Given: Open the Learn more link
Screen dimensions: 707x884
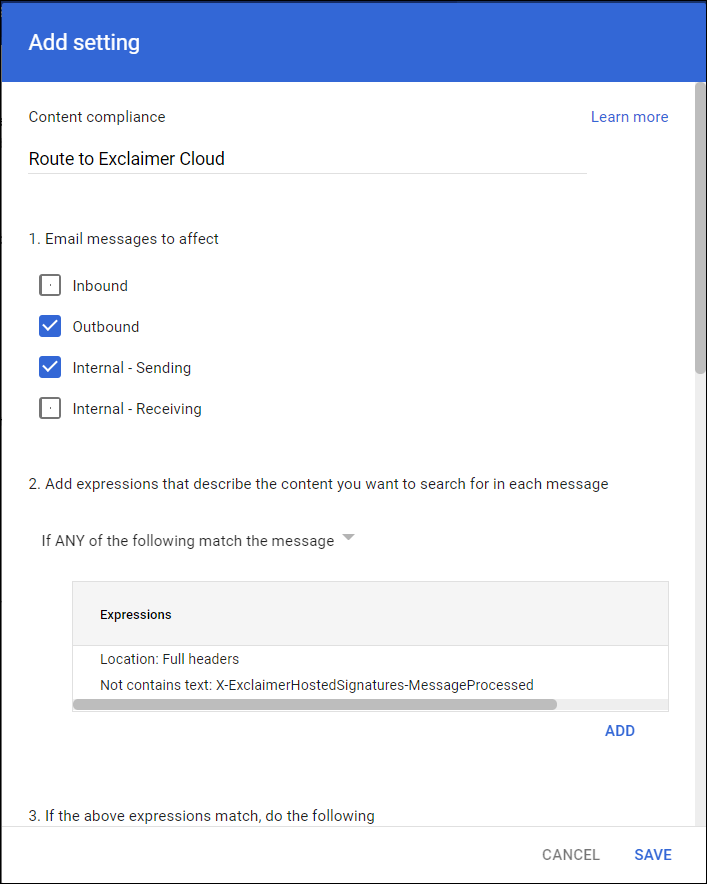Looking at the screenshot, I should pyautogui.click(x=629, y=117).
